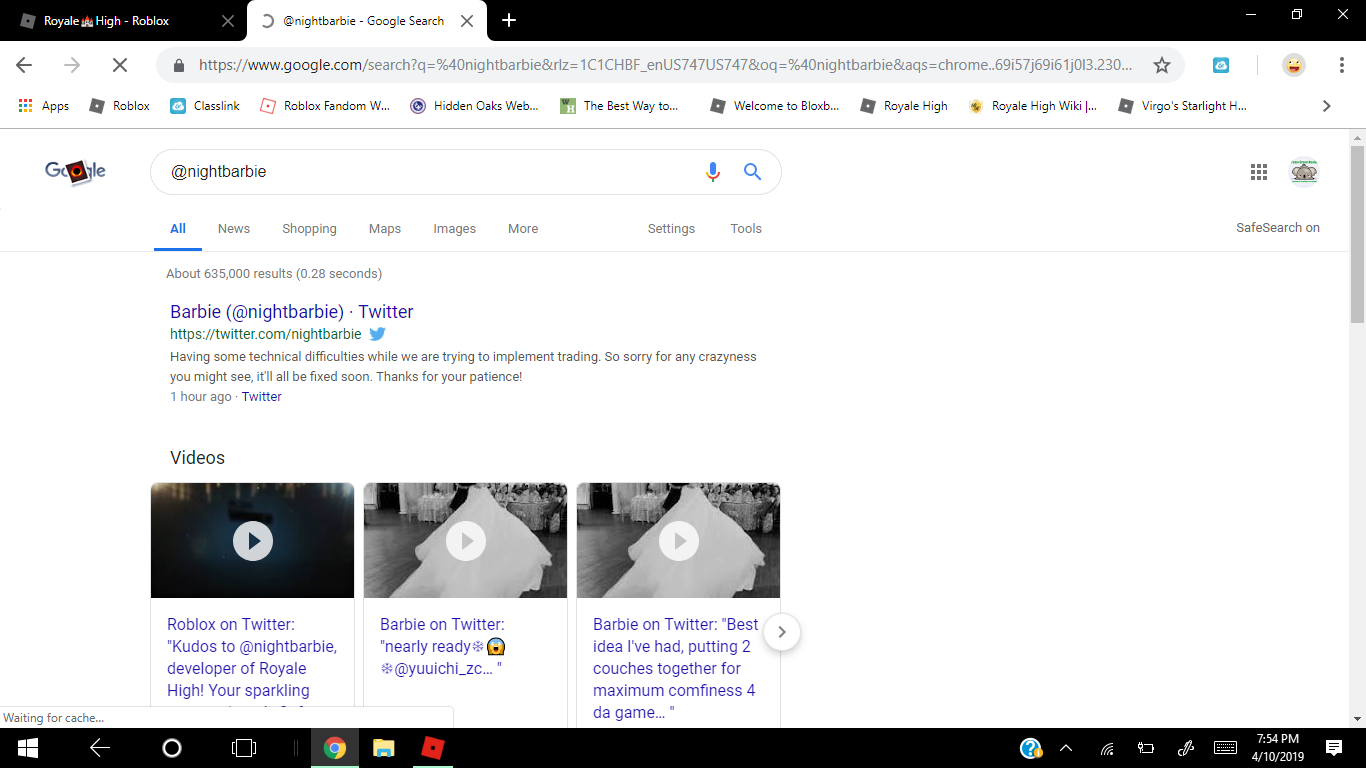Open the Royale High Wiki bookmark
This screenshot has height=768, width=1366.
pos(1032,106)
